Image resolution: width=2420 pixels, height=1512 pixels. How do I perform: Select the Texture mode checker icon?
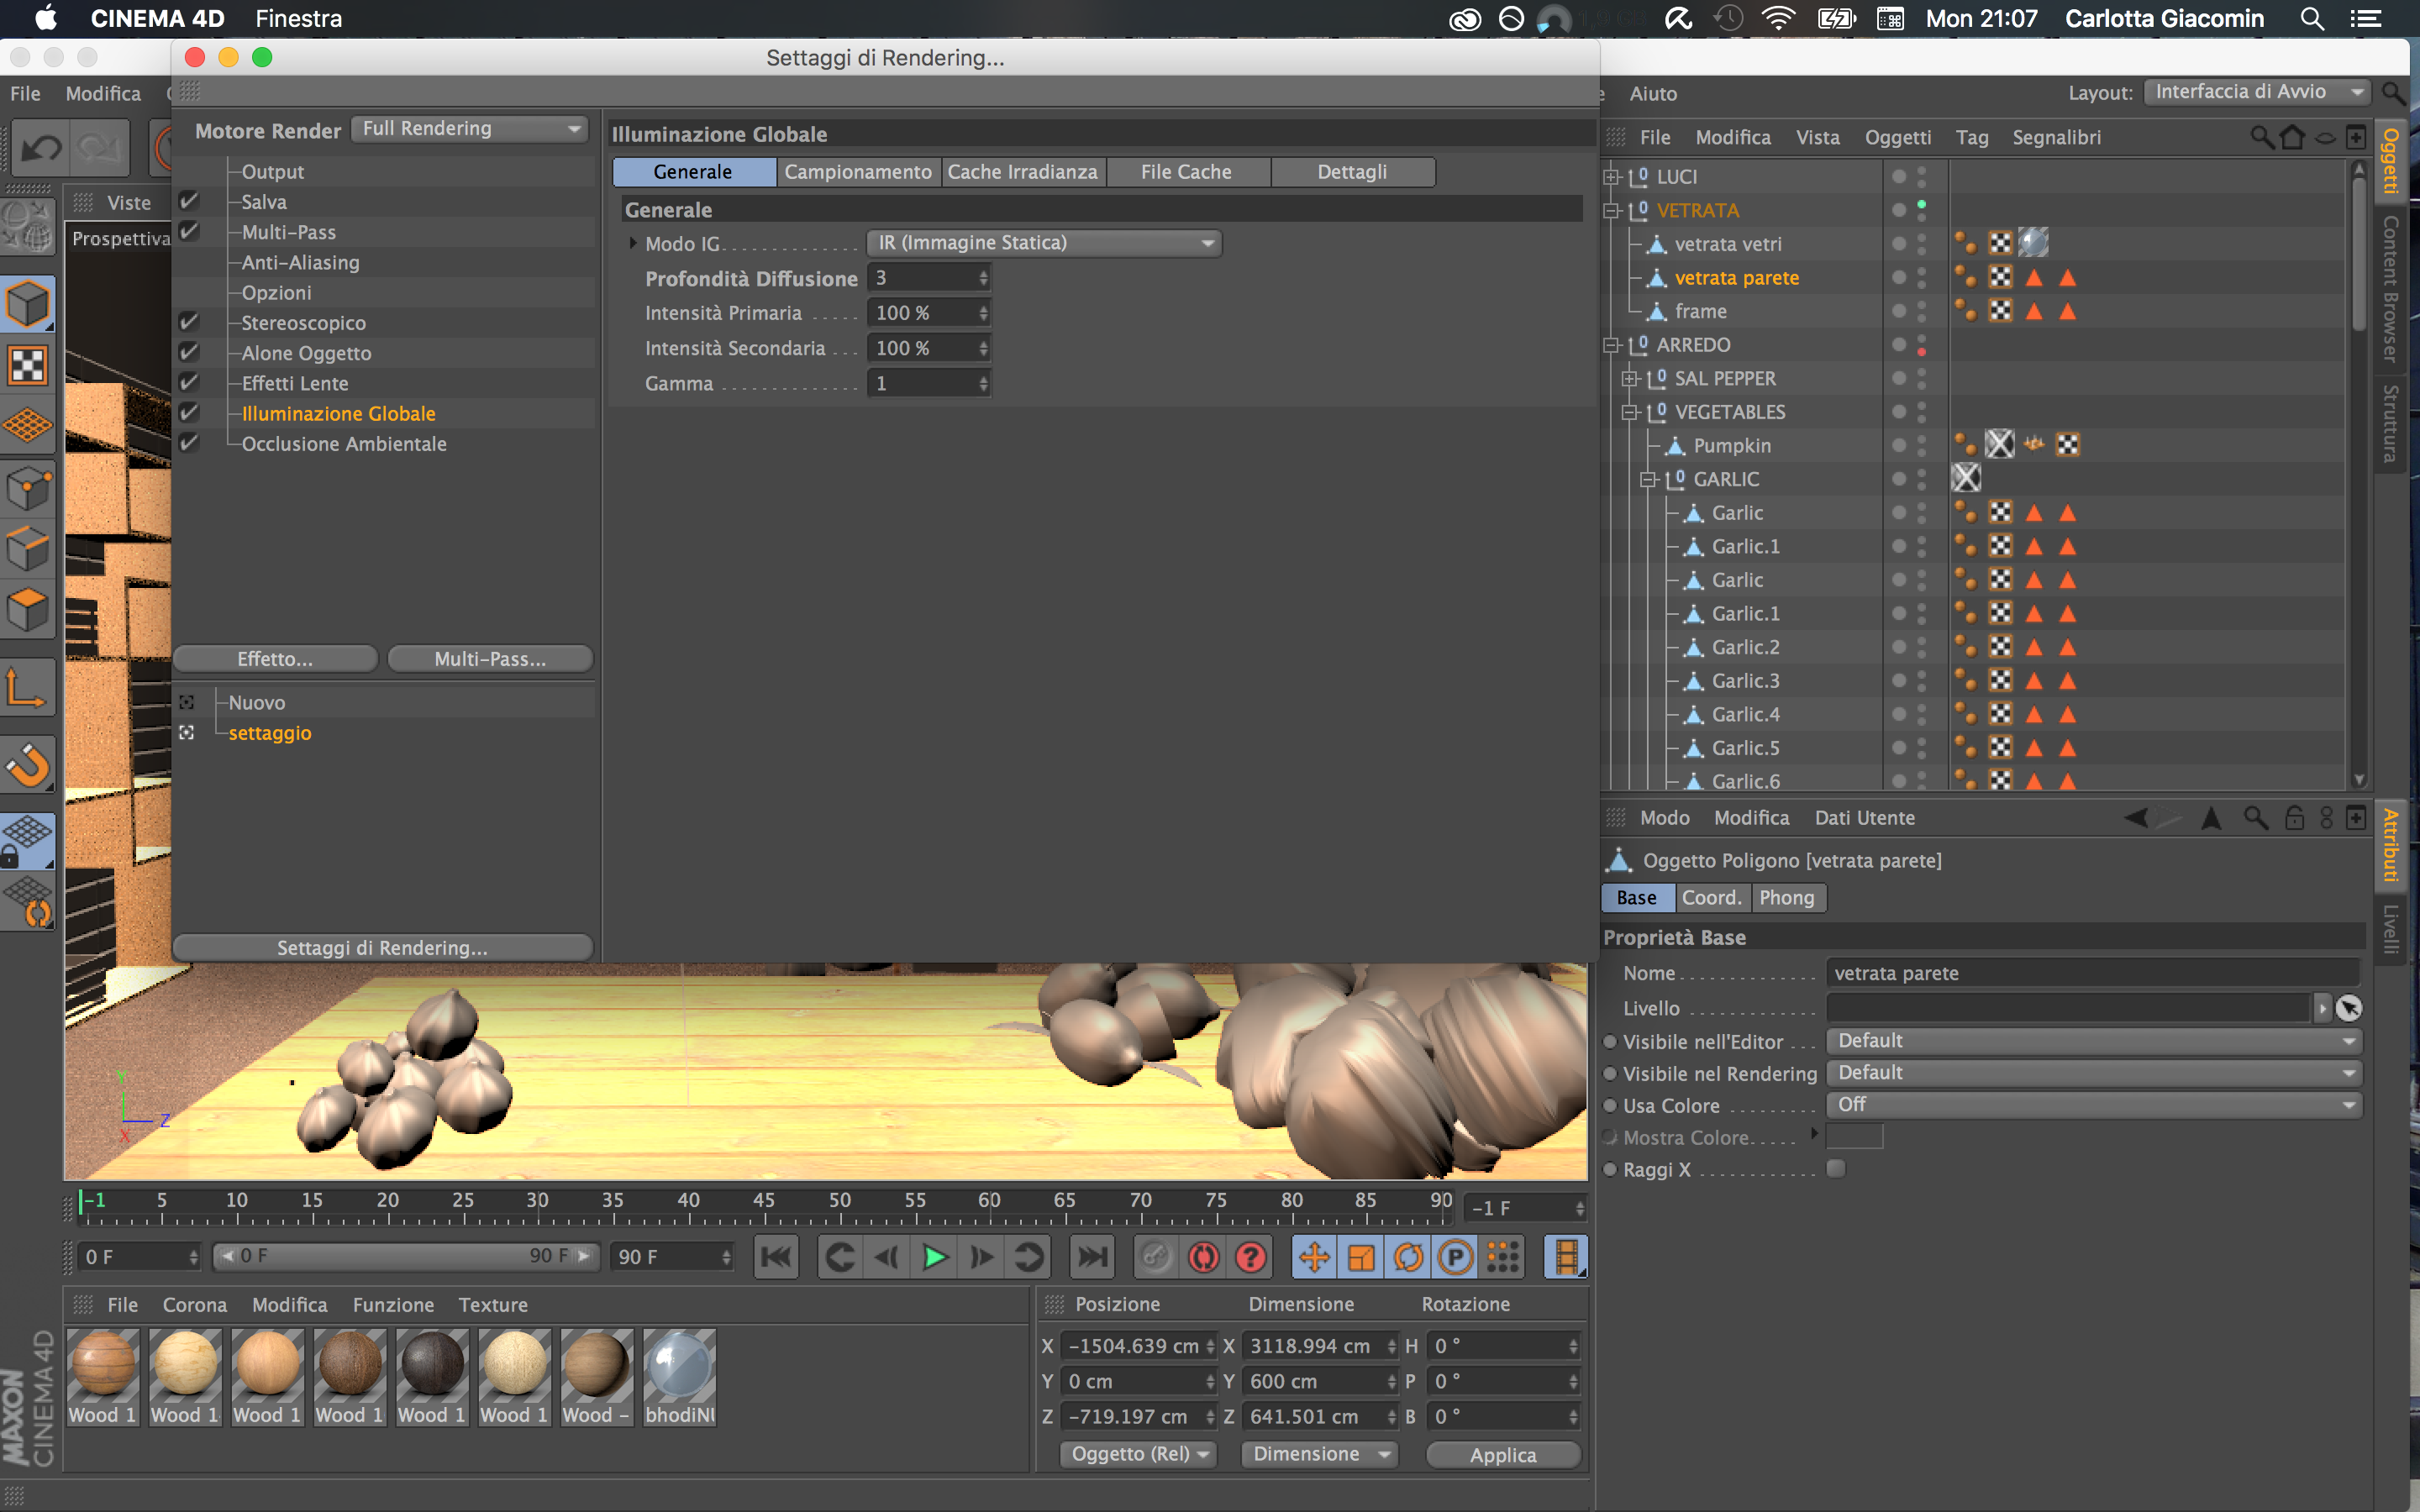27,365
